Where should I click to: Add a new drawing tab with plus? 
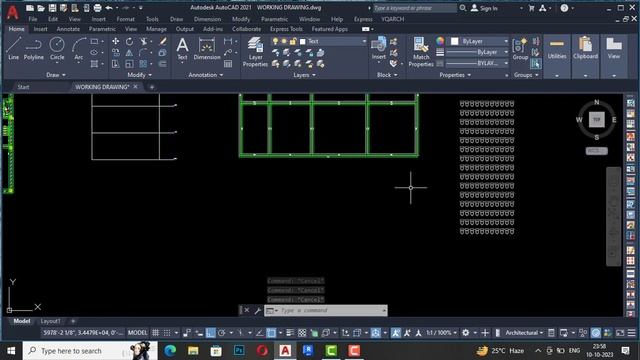(152, 87)
